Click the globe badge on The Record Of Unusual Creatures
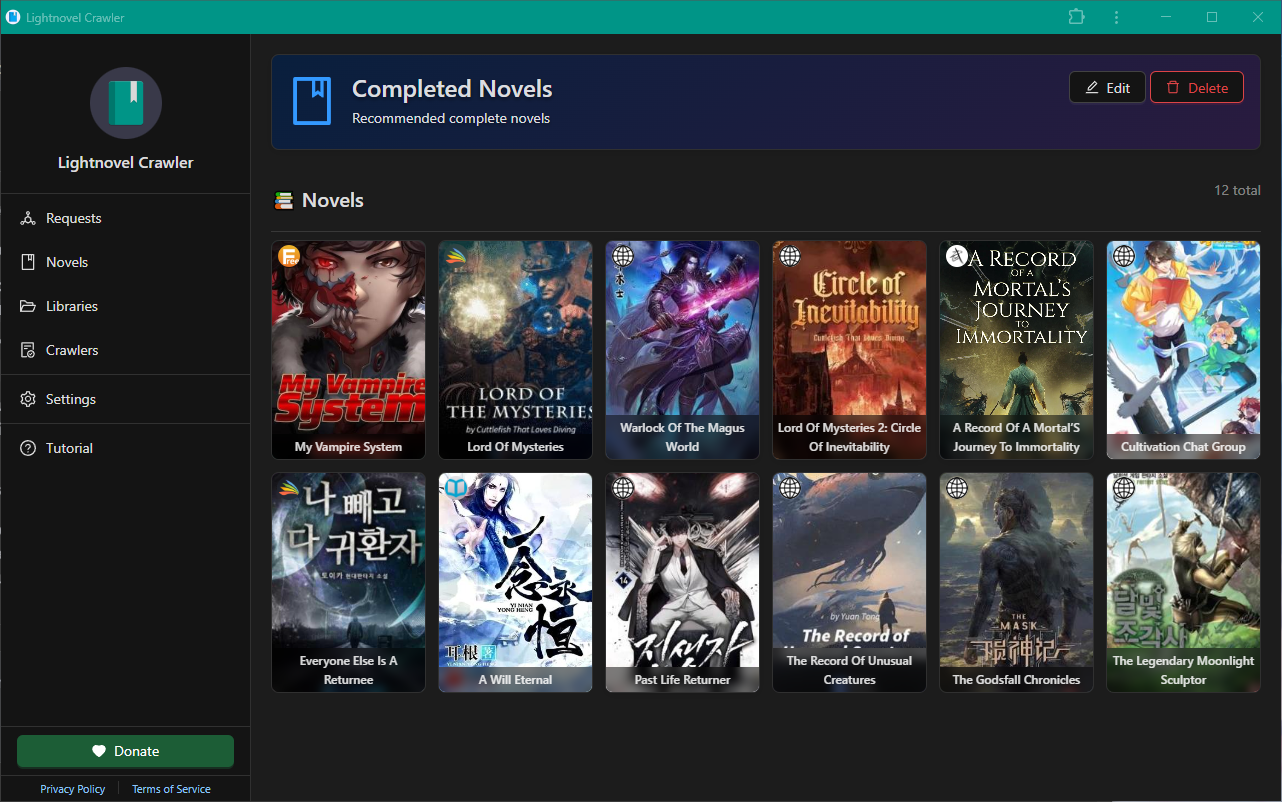Screen dimensions: 1282x802 [790, 488]
